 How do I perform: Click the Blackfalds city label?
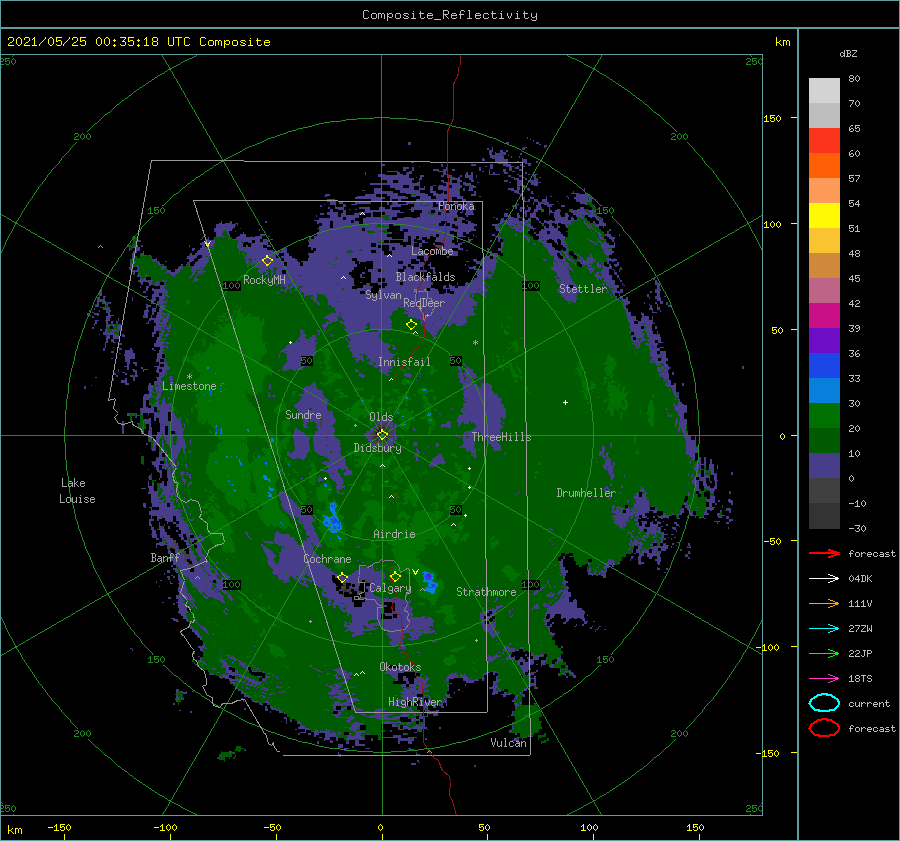425,277
